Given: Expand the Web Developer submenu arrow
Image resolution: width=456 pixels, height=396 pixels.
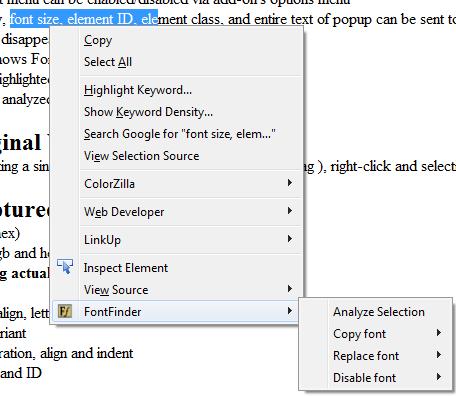Looking at the screenshot, I should tap(290, 211).
